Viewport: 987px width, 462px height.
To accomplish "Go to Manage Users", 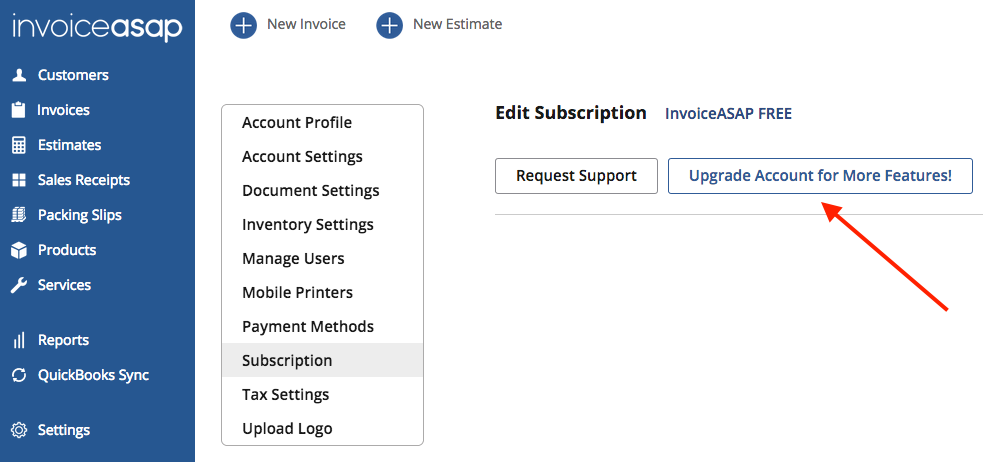I will [293, 259].
